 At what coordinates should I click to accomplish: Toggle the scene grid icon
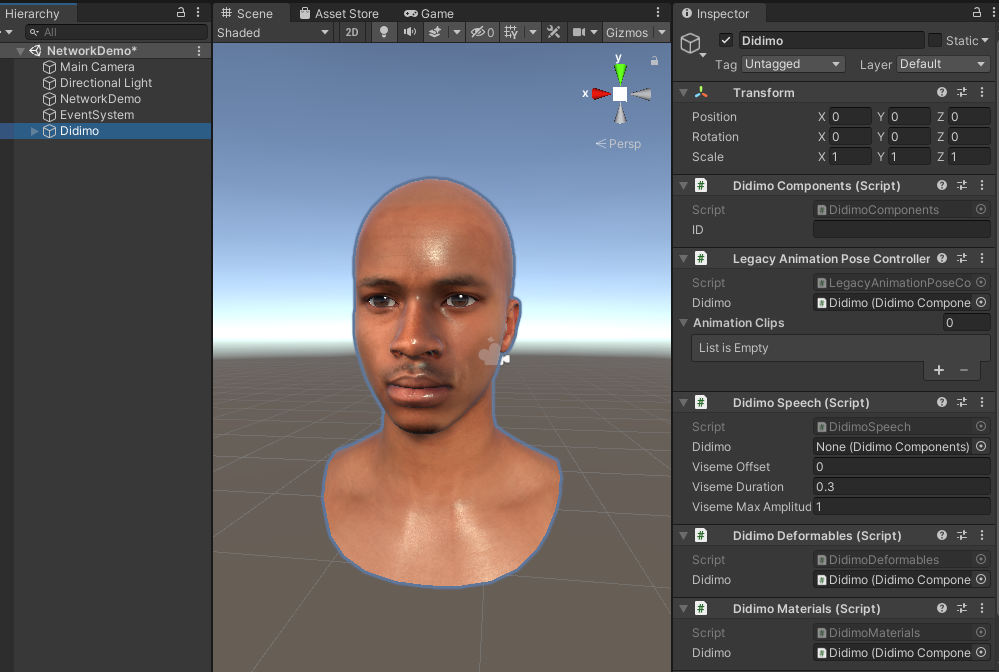point(512,32)
